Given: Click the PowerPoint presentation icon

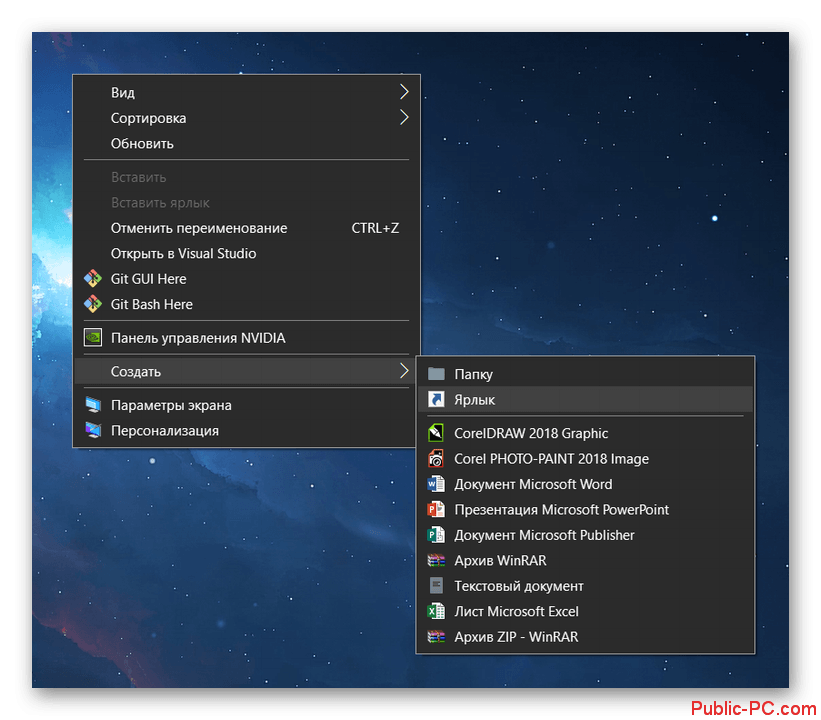Looking at the screenshot, I should (436, 509).
